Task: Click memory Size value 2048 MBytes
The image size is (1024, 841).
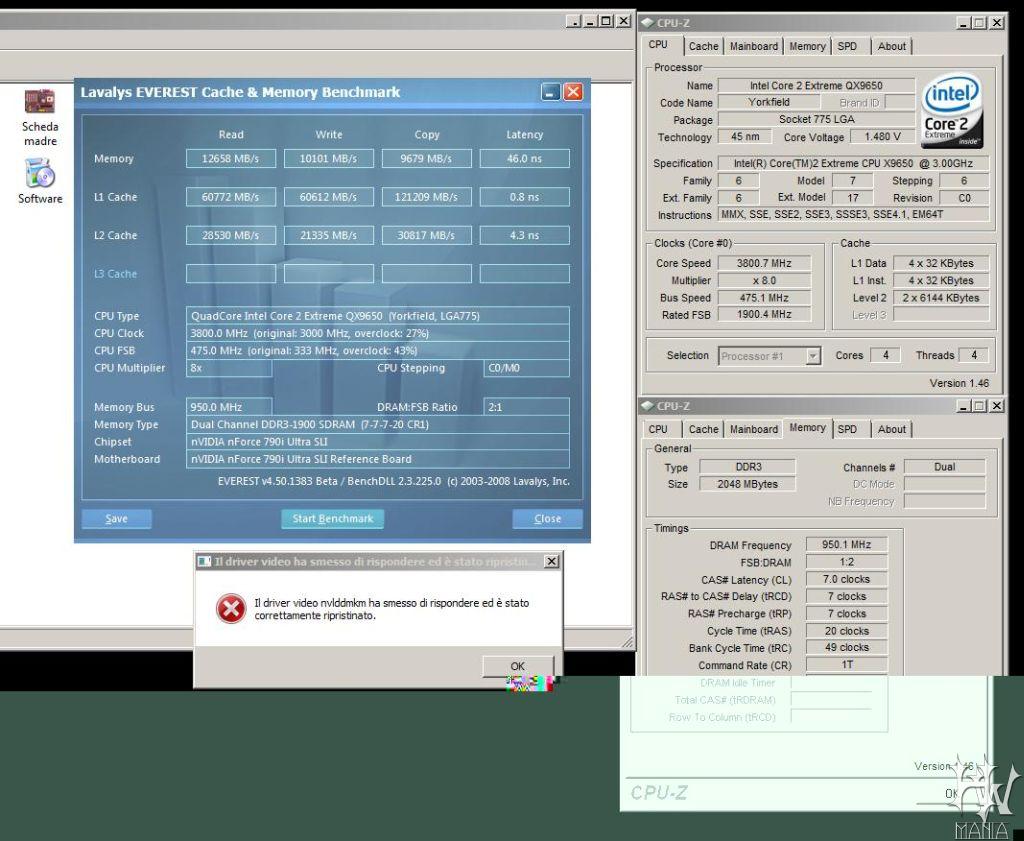Action: (748, 484)
